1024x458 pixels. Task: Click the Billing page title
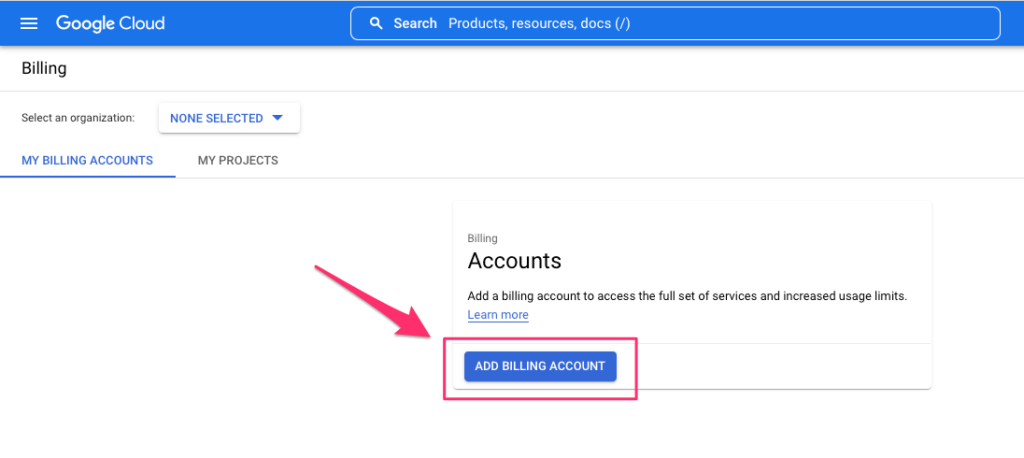coord(44,68)
